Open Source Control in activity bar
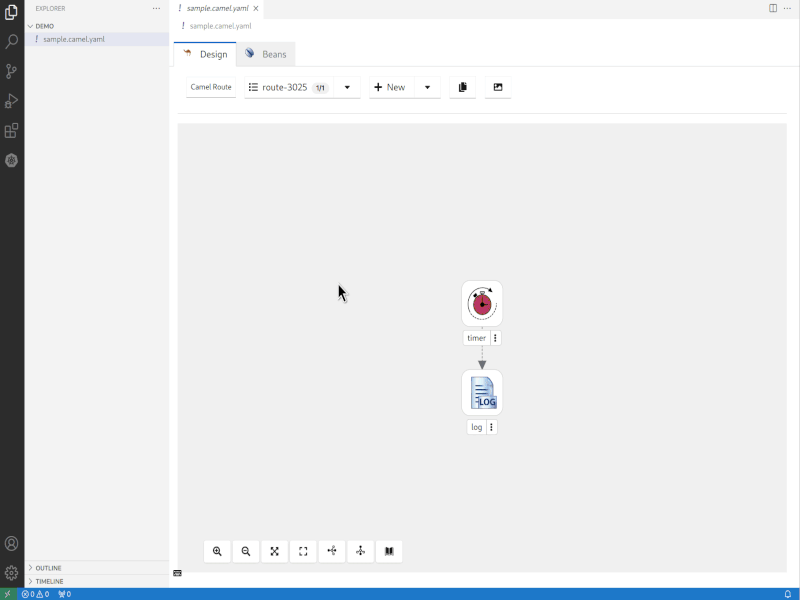The height and width of the screenshot is (600, 800). 12,71
